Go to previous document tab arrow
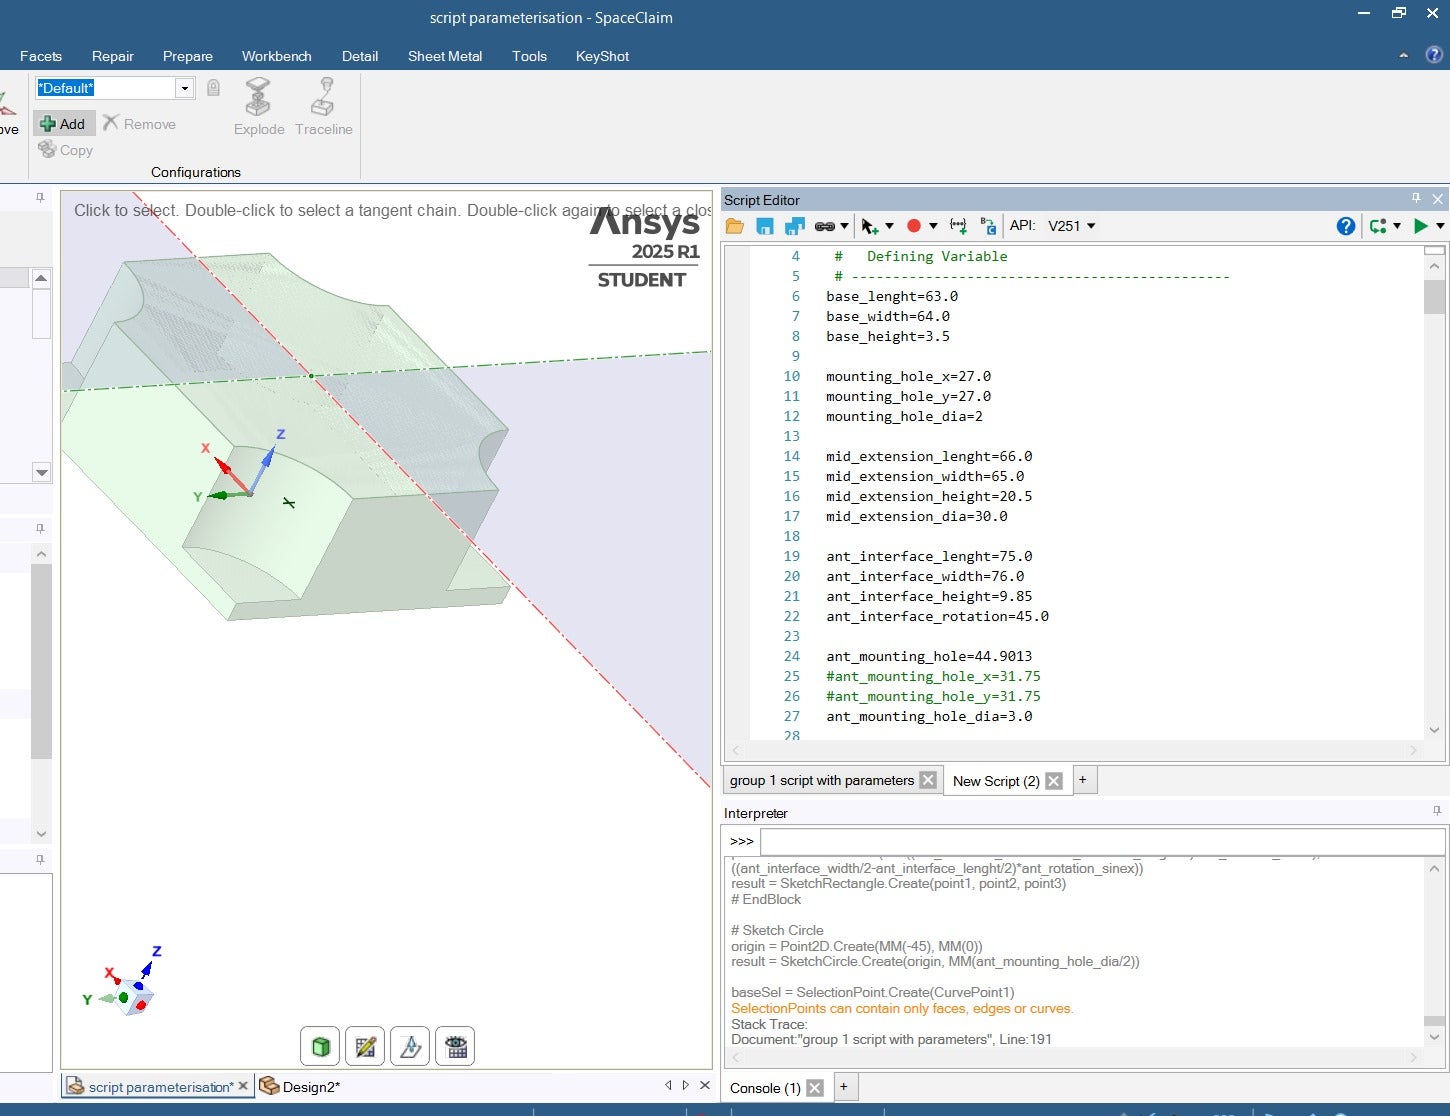The height and width of the screenshot is (1116, 1450). (668, 1085)
